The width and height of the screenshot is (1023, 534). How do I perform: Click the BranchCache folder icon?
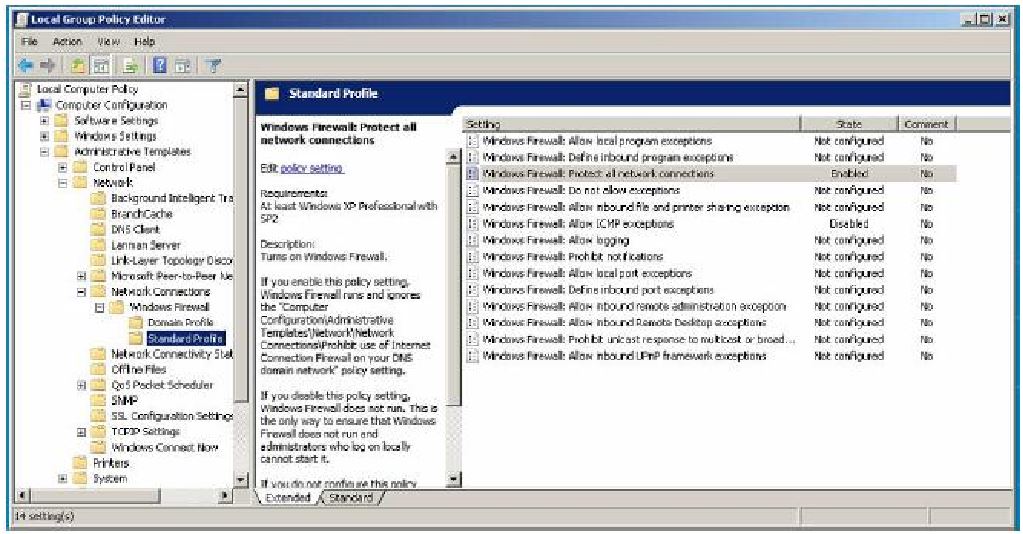click(99, 214)
